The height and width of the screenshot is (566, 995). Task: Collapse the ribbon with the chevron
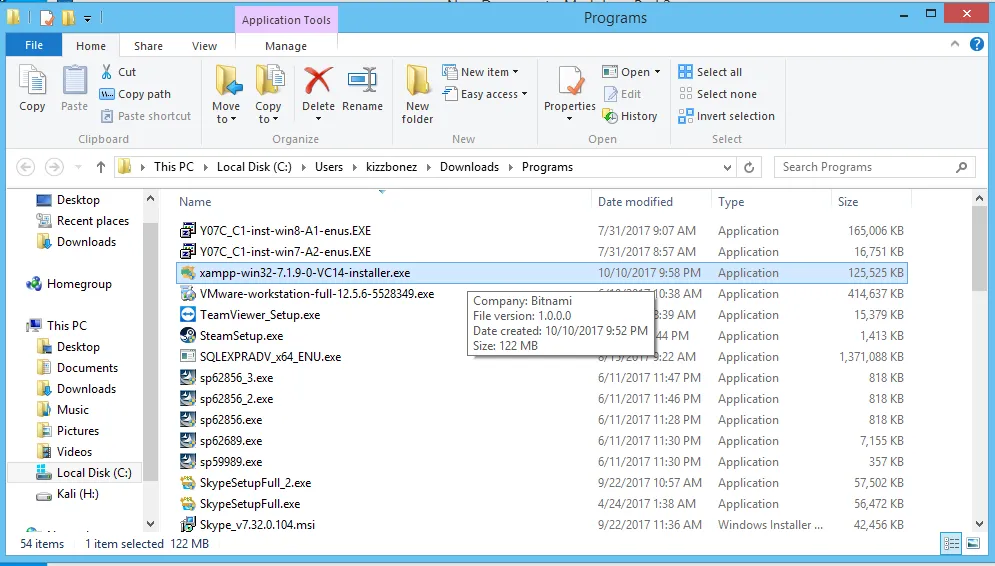[x=954, y=44]
